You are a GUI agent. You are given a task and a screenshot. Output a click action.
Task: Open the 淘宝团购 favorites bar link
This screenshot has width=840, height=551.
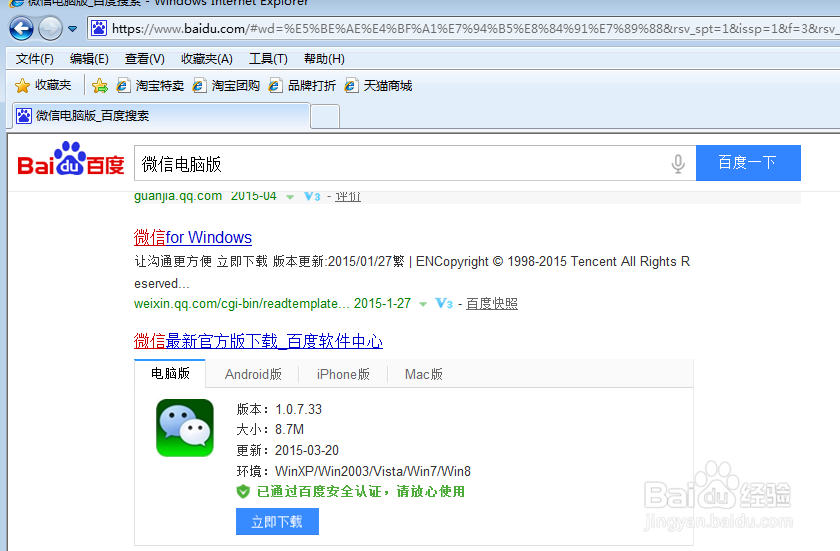pos(227,86)
